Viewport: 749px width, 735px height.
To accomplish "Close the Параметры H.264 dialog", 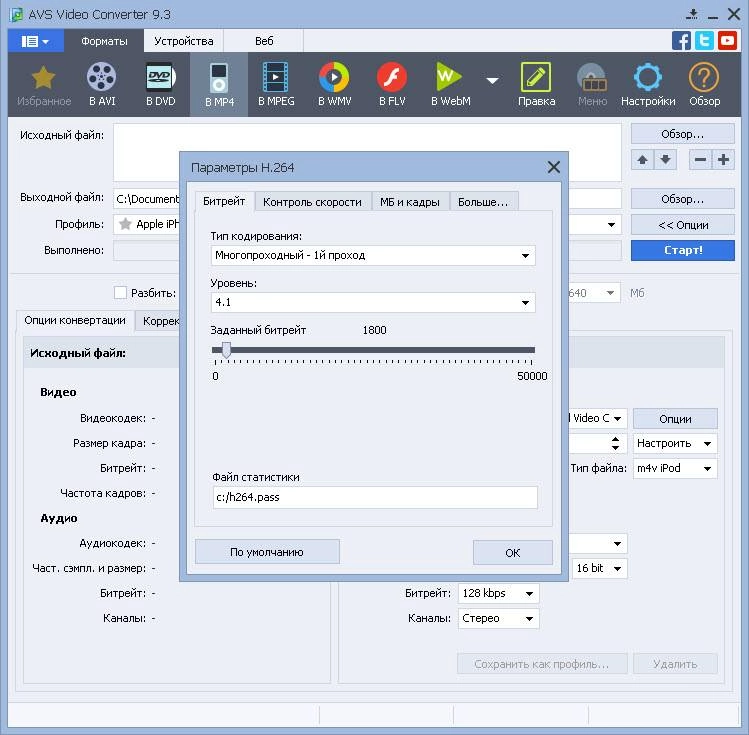I will point(554,167).
